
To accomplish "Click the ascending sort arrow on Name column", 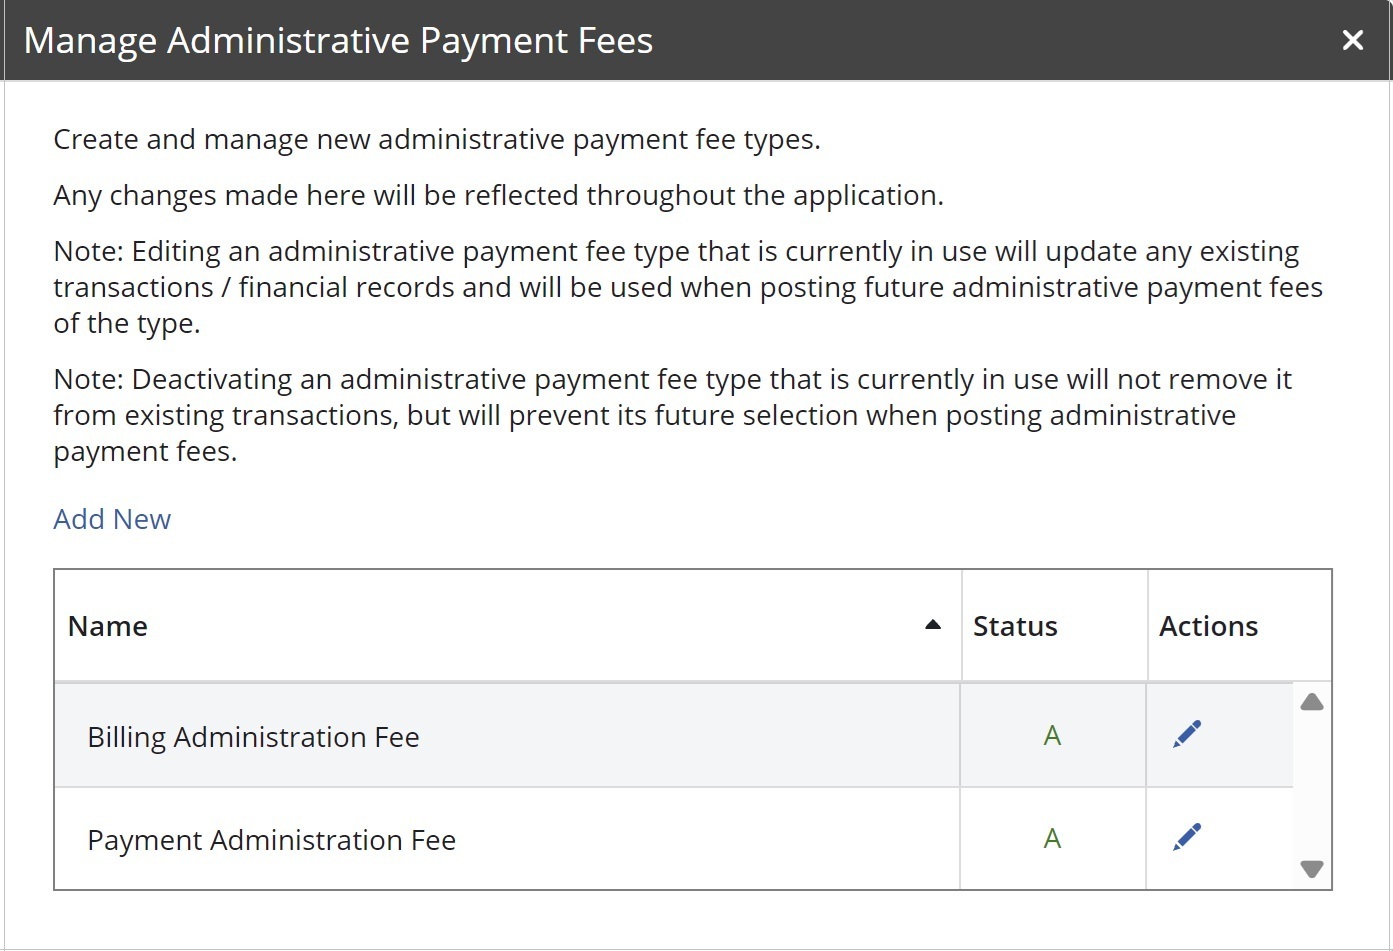I will pyautogui.click(x=932, y=624).
